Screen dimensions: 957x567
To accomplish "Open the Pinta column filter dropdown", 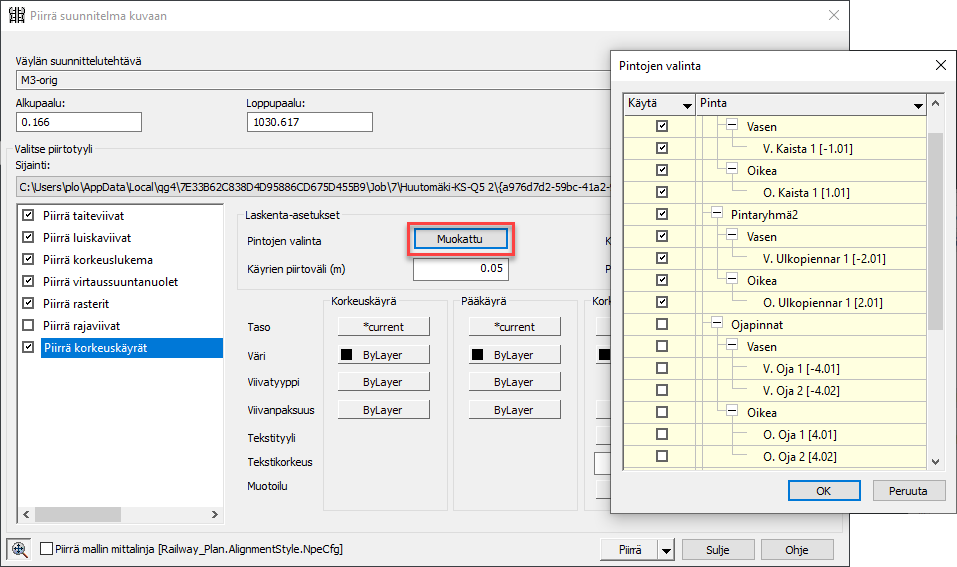I will 918,106.
